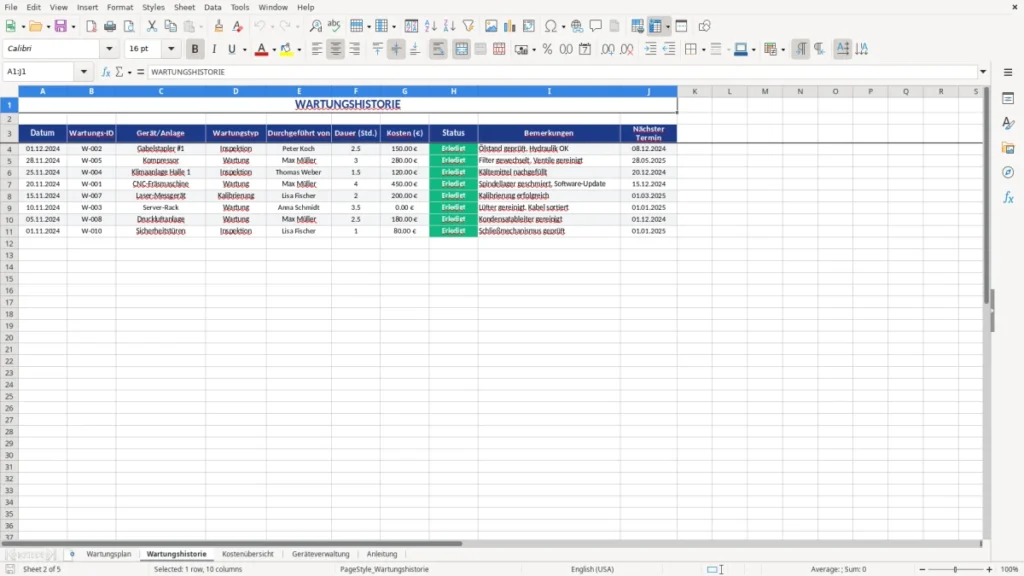Click the Insert Hyperlink globe icon
The image size is (1024, 576).
[x=577, y=26]
